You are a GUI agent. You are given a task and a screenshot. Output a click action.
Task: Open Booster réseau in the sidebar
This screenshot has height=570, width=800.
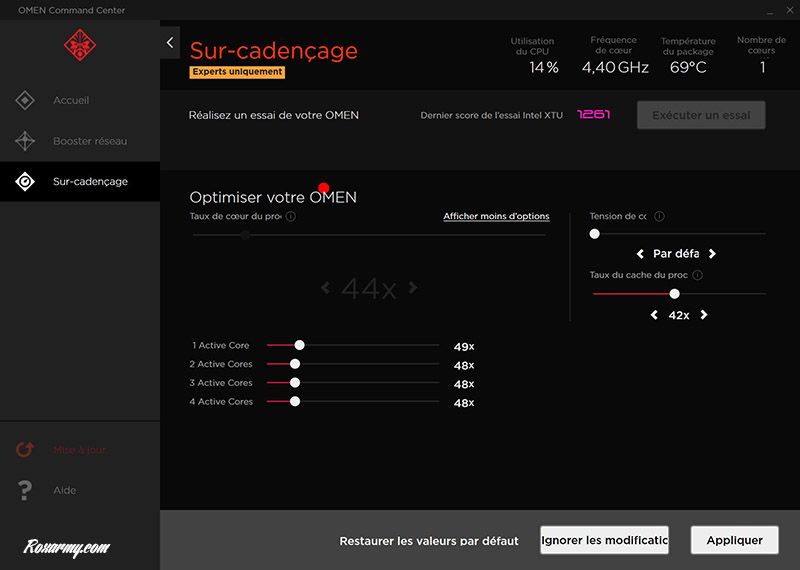[x=90, y=141]
